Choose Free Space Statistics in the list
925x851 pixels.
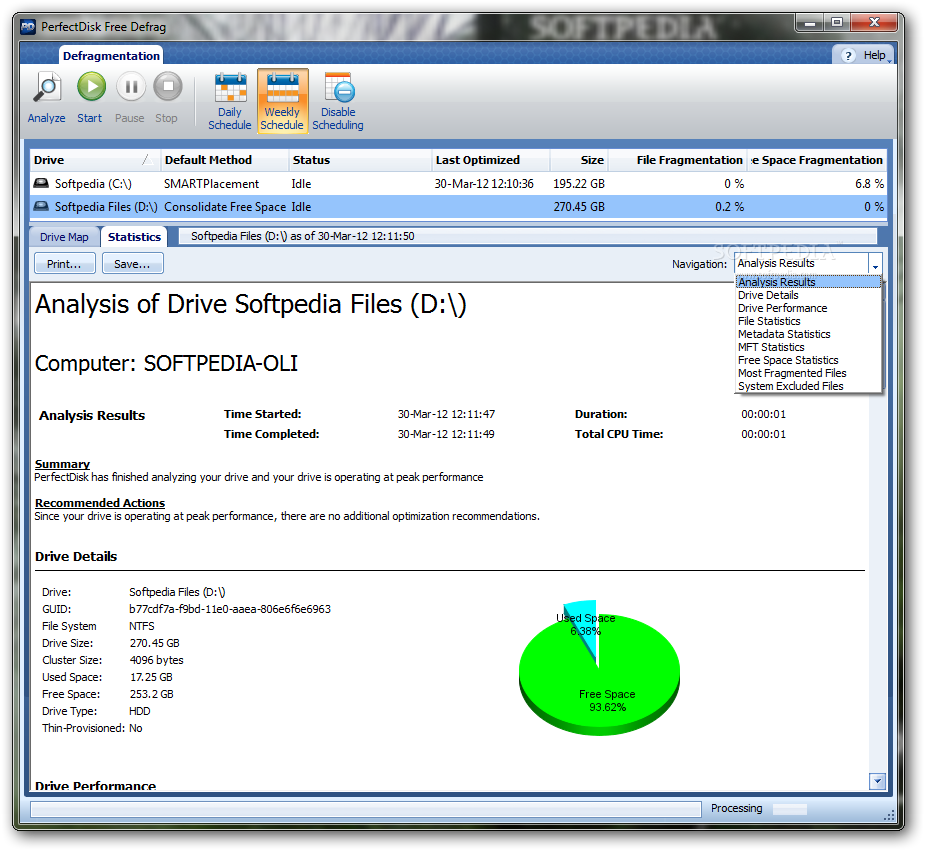coord(808,360)
